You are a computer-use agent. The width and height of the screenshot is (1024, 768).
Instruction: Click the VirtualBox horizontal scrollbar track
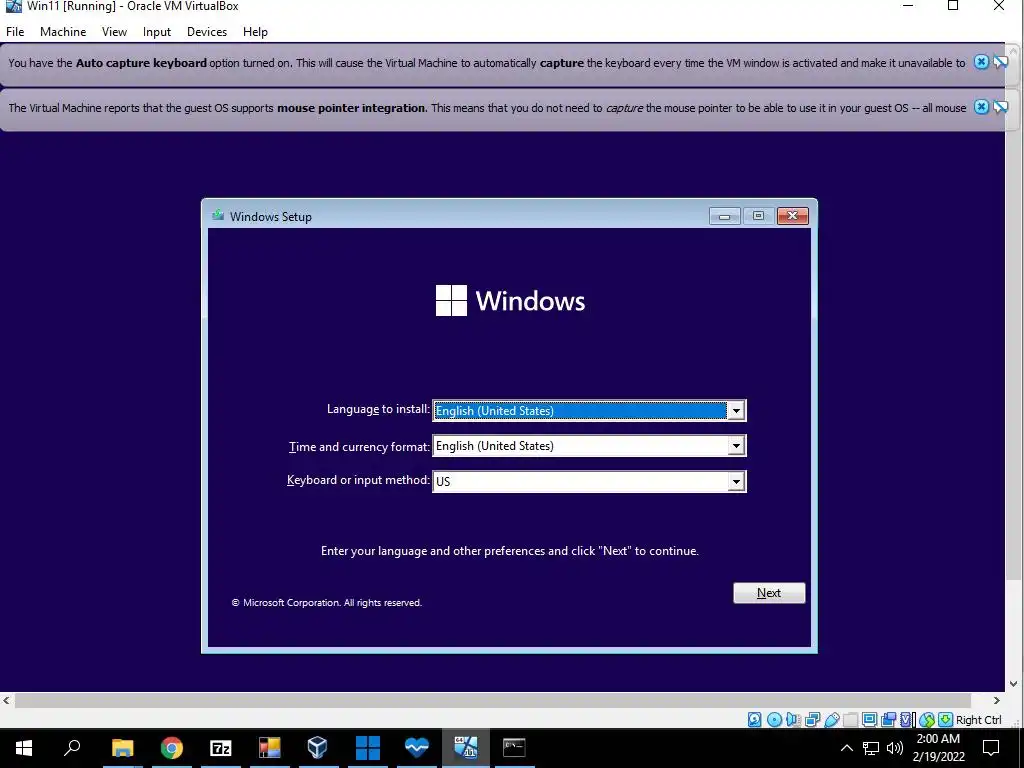(493, 701)
